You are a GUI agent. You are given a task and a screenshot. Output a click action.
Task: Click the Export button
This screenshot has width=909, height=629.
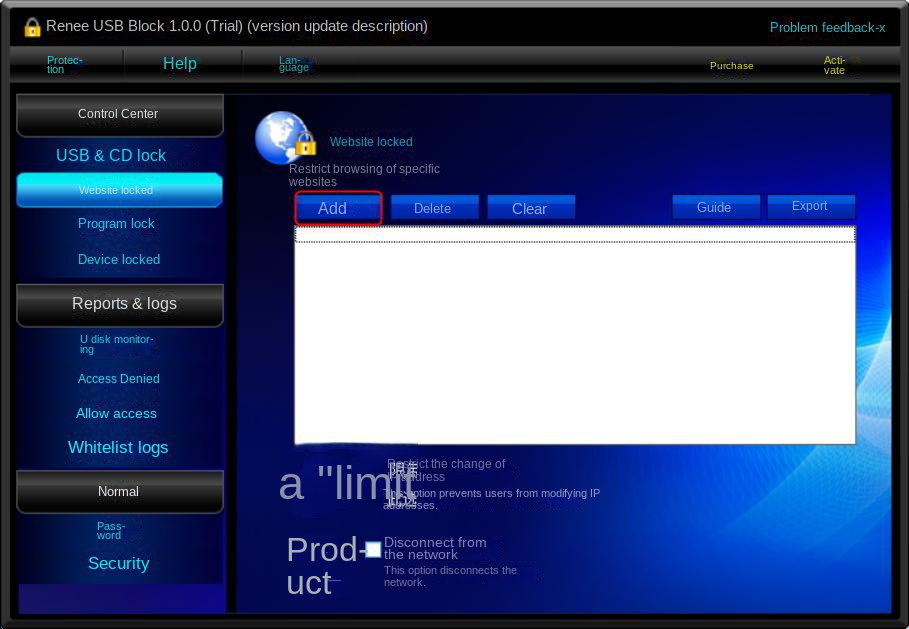coord(810,207)
